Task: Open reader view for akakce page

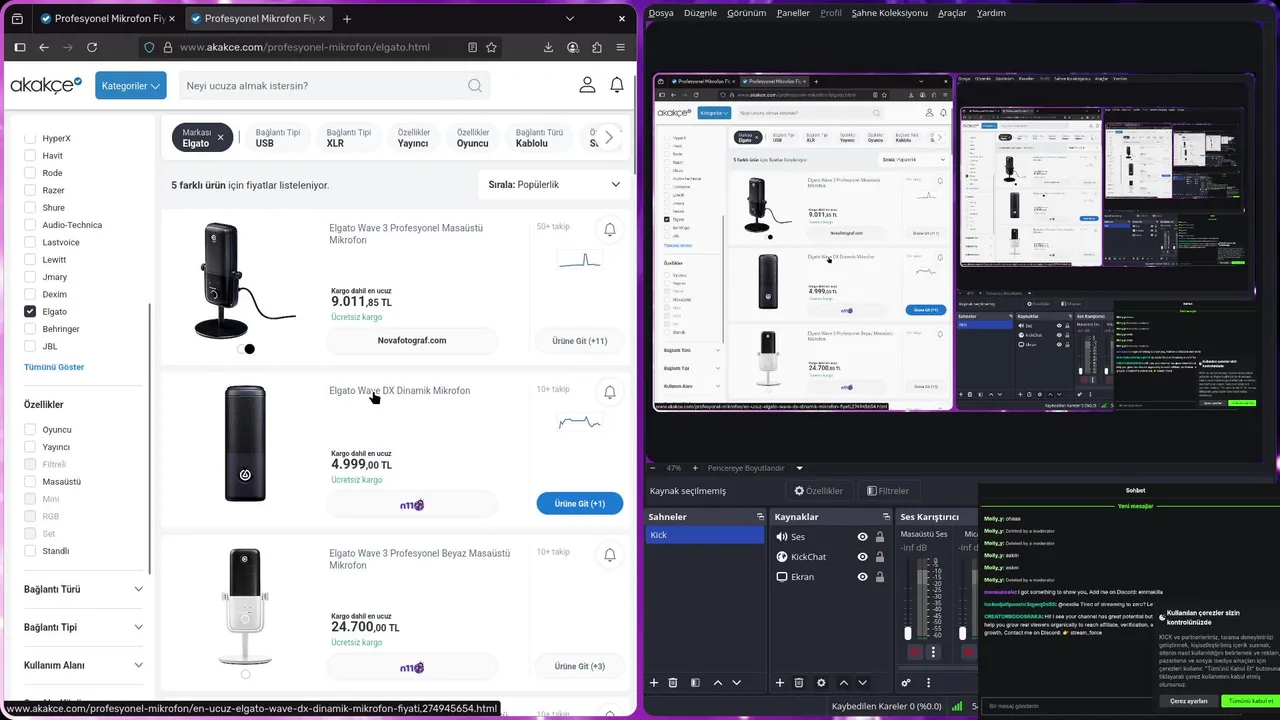Action: tap(472, 47)
